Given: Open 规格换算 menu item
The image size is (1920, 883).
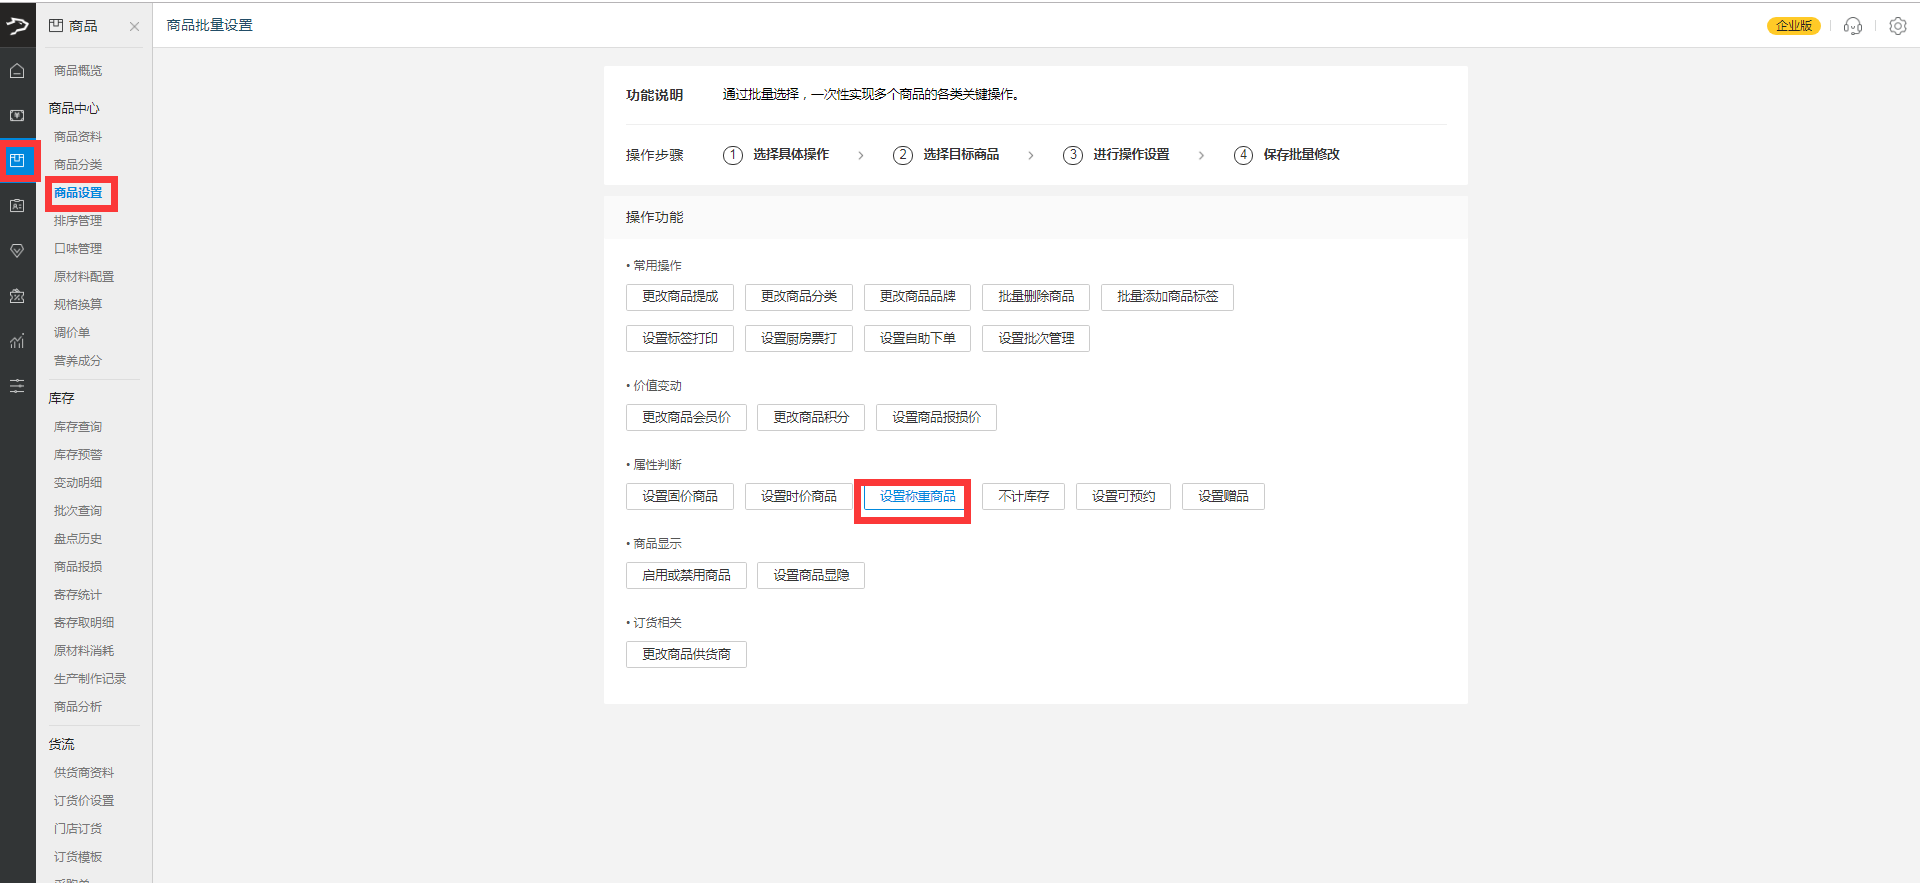Looking at the screenshot, I should pos(78,305).
